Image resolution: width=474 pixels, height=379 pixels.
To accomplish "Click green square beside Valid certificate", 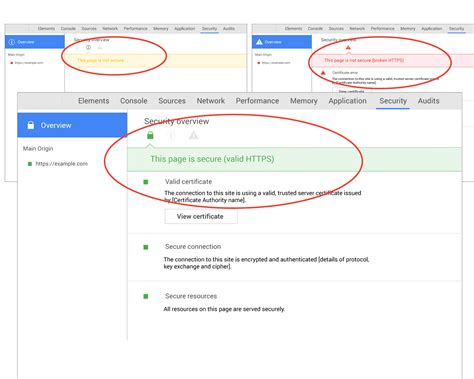I will (146, 182).
